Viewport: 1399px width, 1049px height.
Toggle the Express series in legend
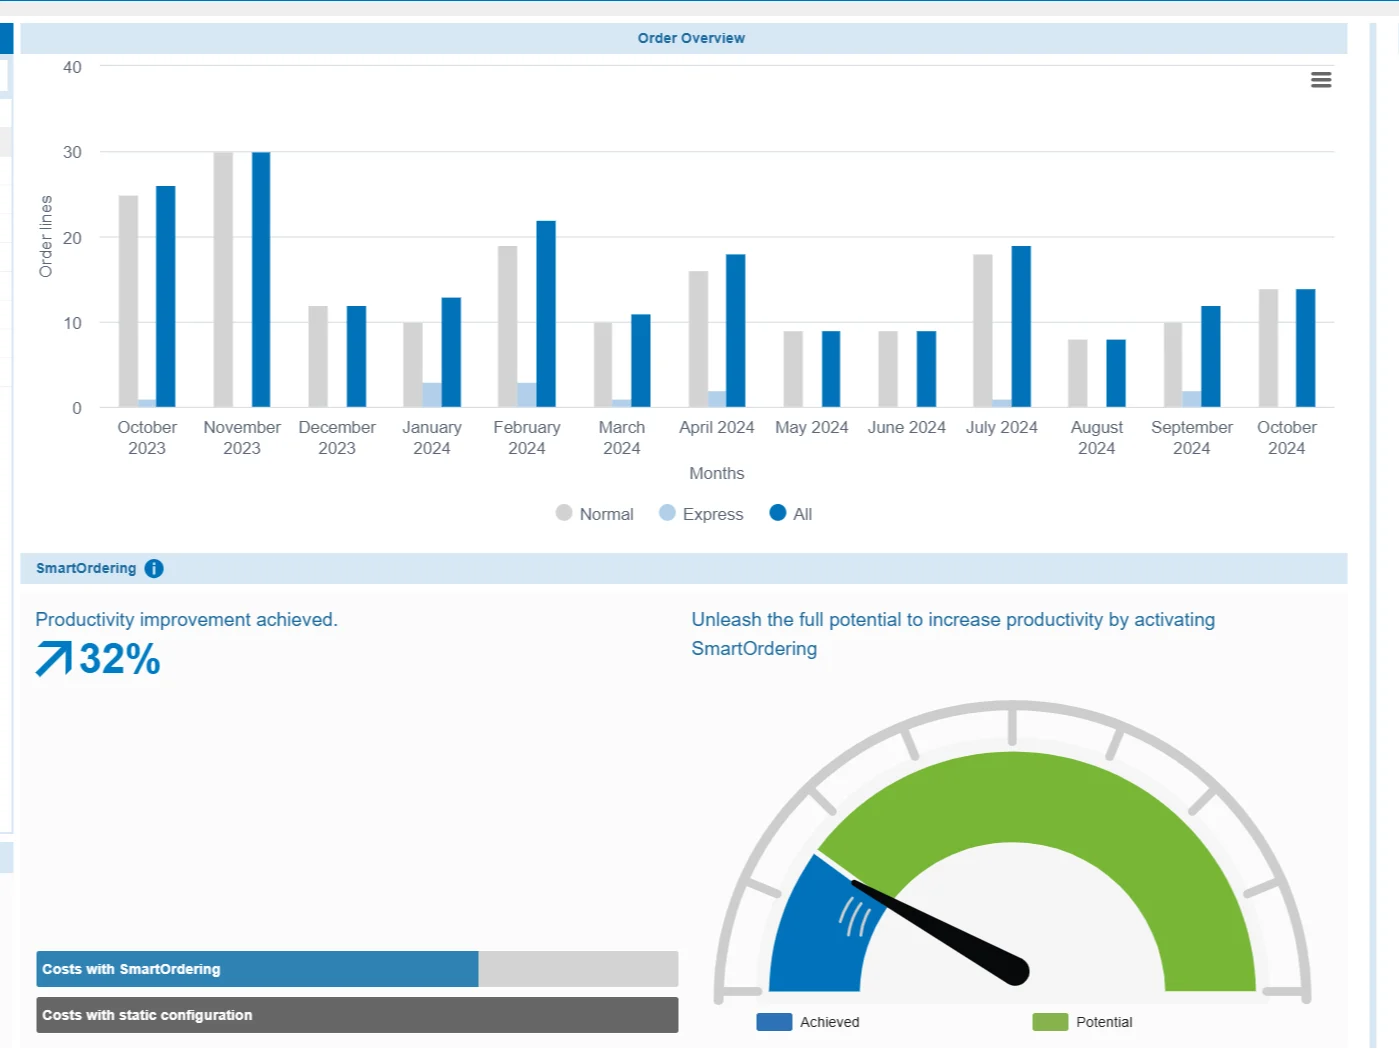701,514
